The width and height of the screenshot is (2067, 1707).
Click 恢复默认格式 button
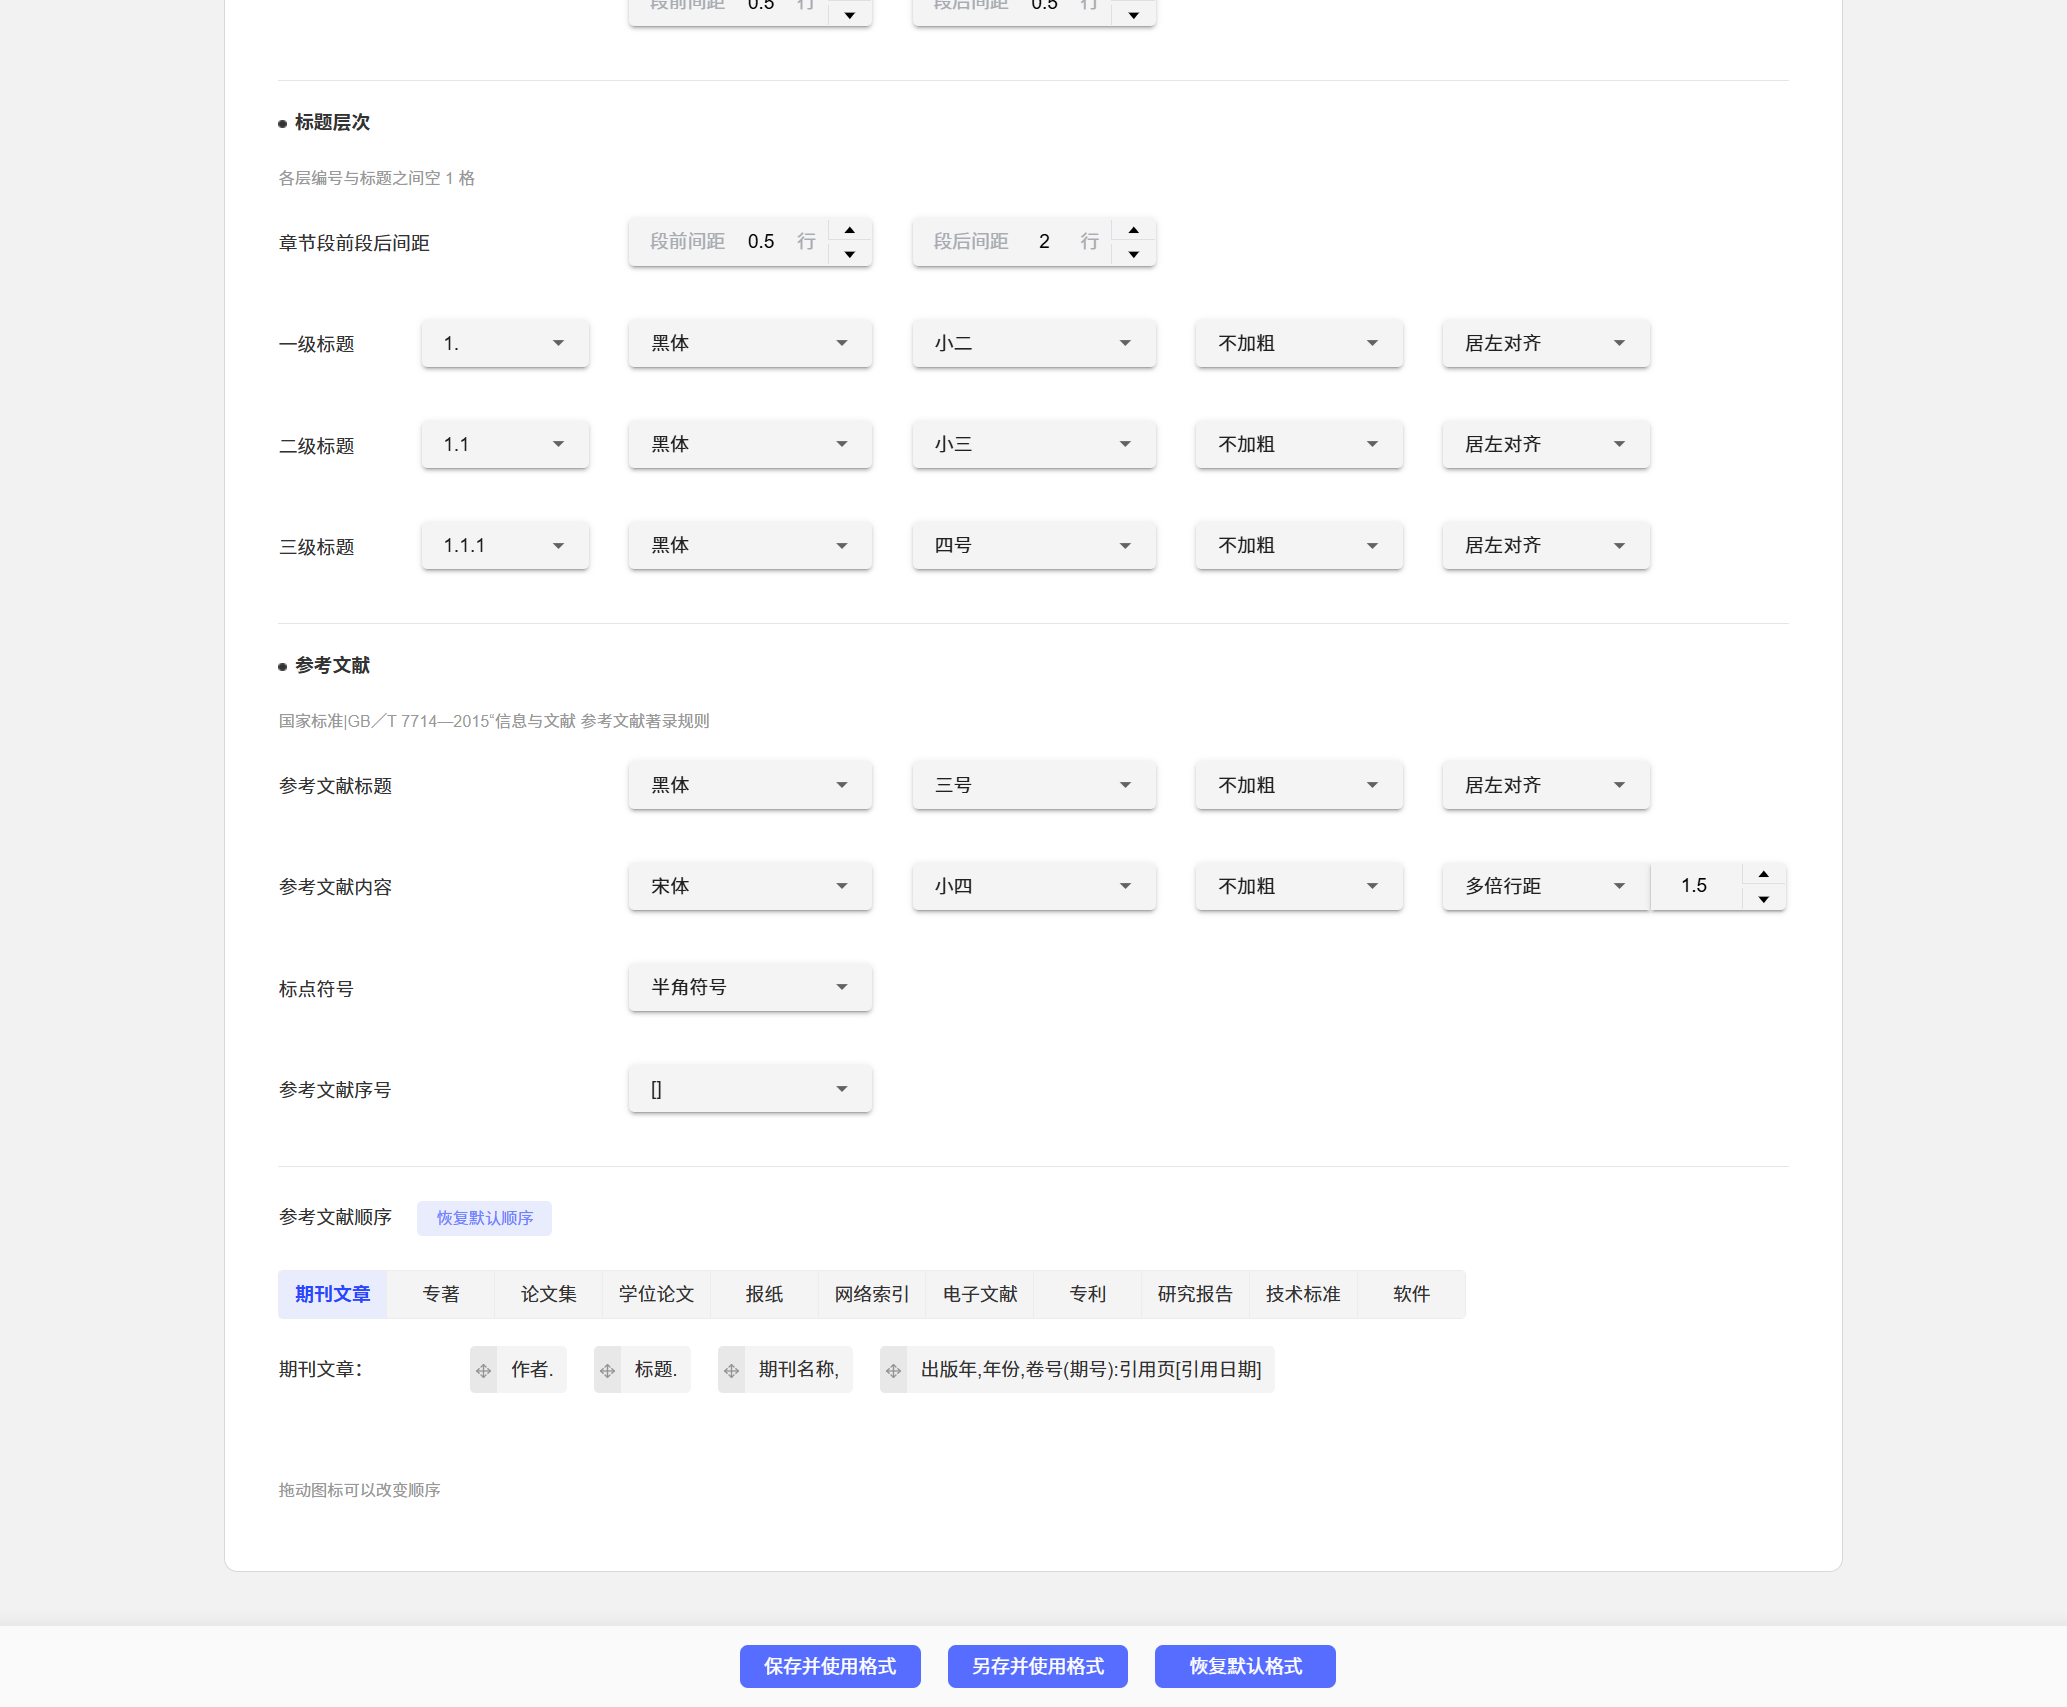pos(1245,1666)
